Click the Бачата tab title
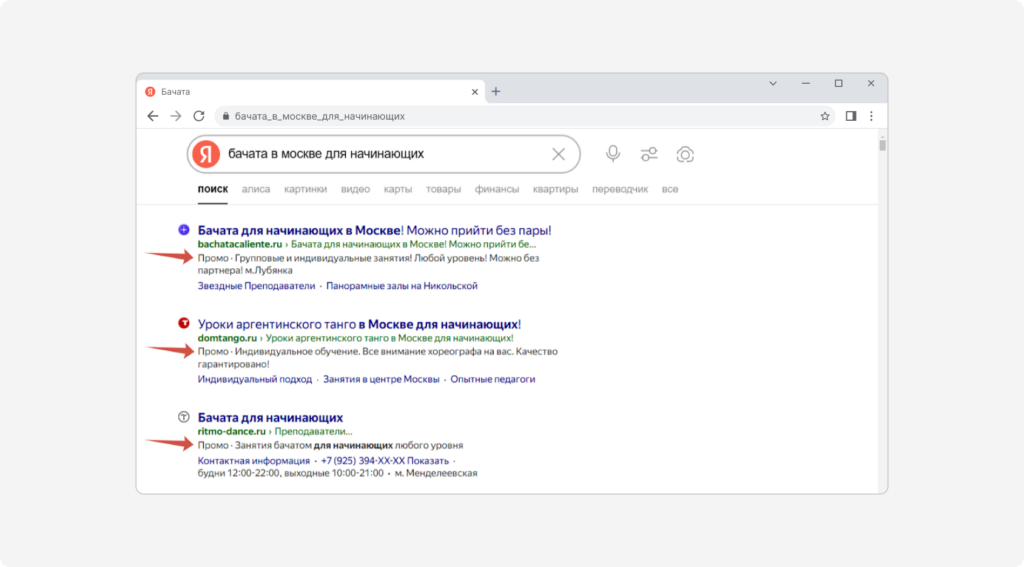The height and width of the screenshot is (567, 1024). click(176, 92)
